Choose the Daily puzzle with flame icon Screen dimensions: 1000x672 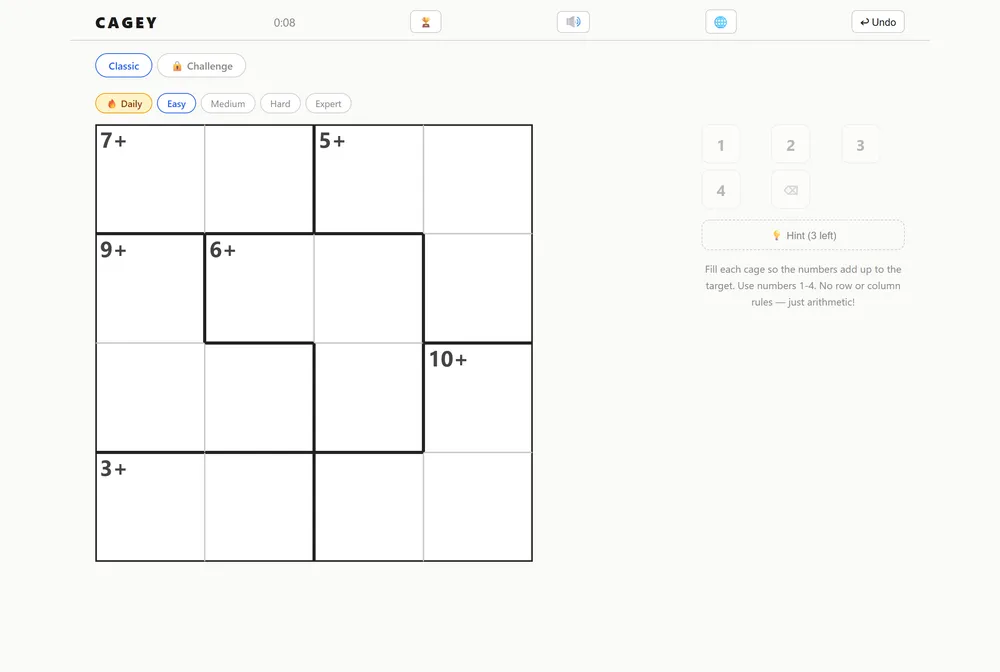(x=124, y=103)
